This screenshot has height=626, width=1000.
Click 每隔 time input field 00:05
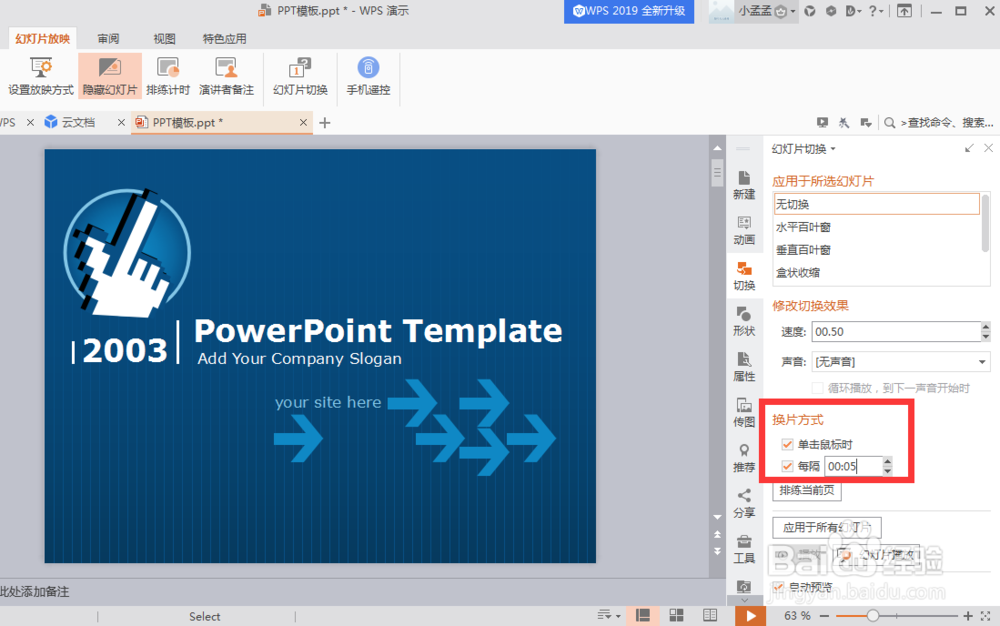853,466
